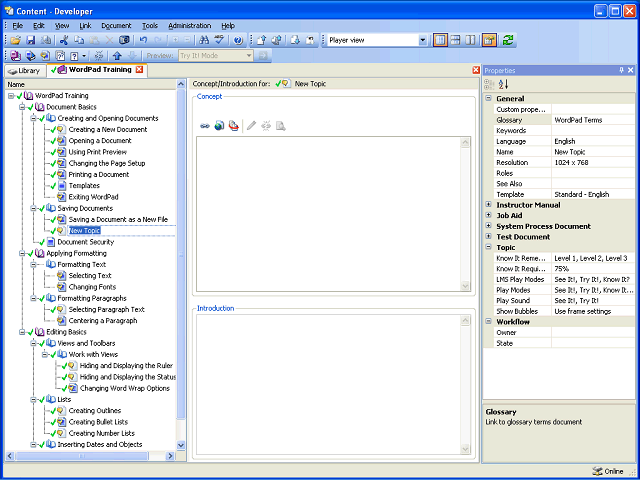Click the Undo arrow icon
Viewport: 640px width, 480px height.
click(143, 40)
